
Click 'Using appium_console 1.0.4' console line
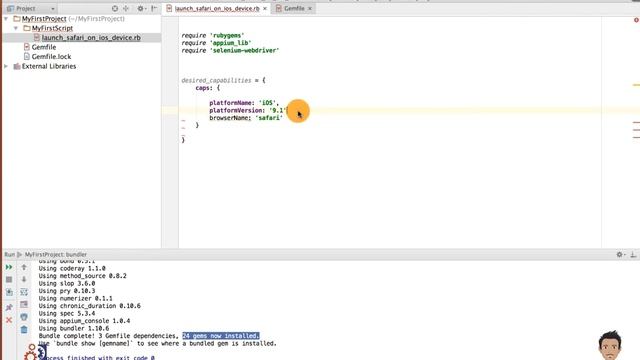pyautogui.click(x=84, y=321)
